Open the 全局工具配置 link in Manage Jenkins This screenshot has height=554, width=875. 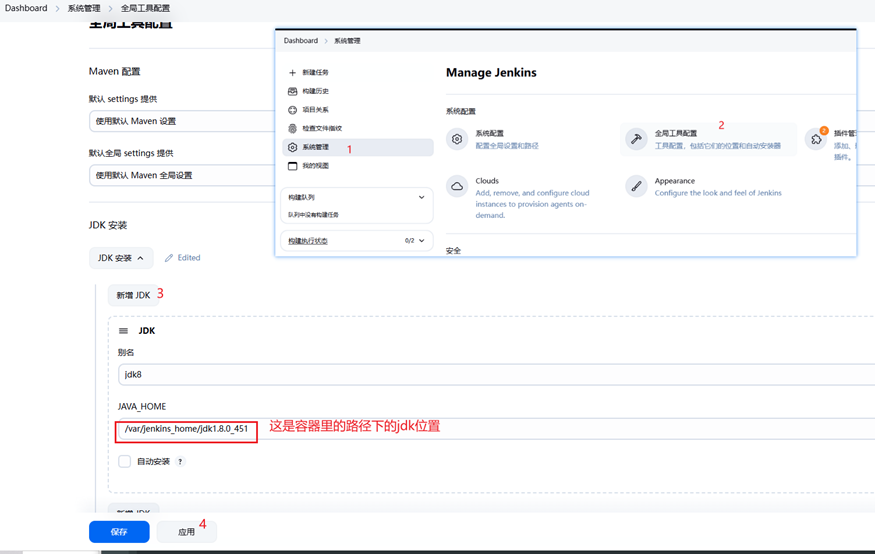(708, 139)
